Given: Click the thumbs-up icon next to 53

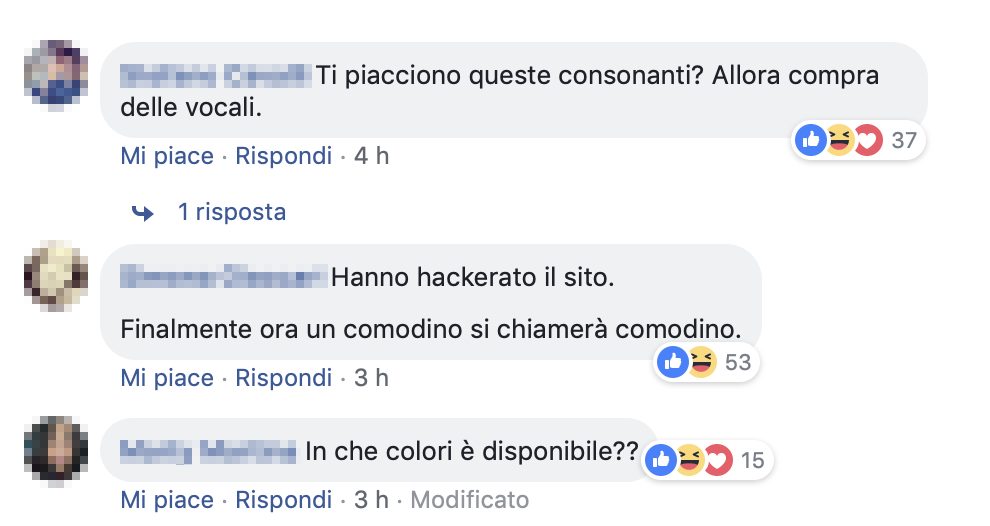Looking at the screenshot, I should click(672, 362).
